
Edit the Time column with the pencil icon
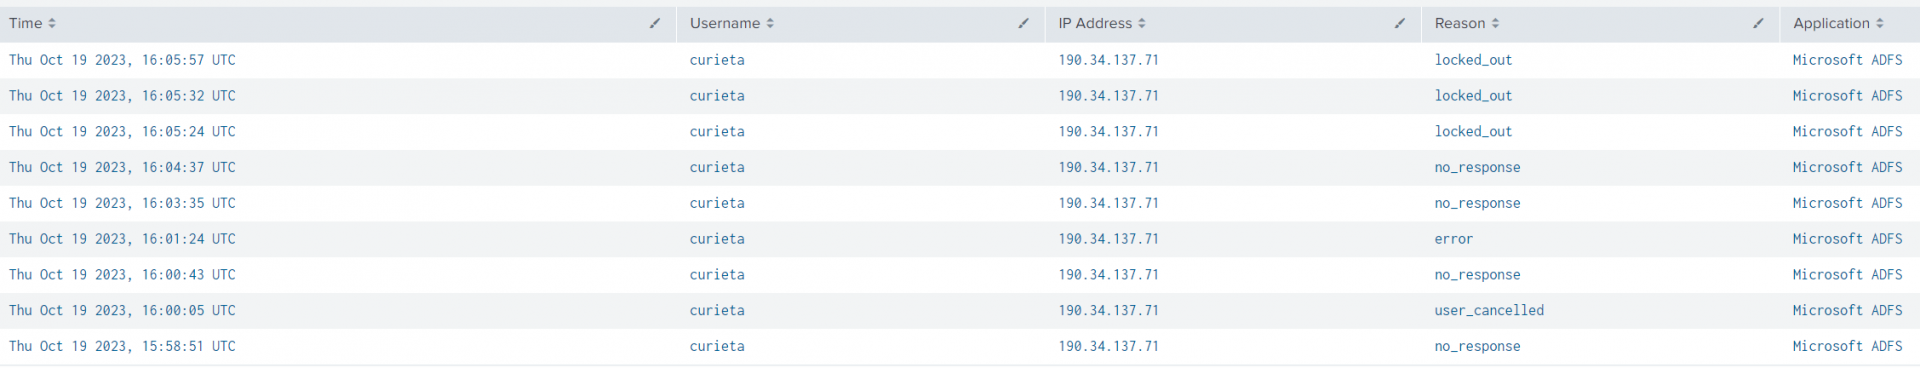[655, 23]
